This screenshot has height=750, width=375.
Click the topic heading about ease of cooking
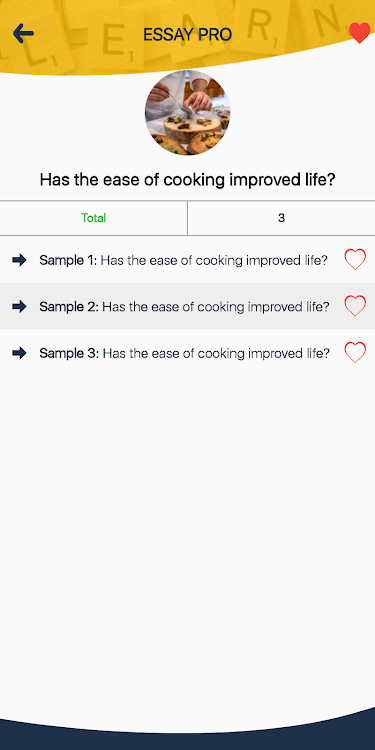pyautogui.click(x=188, y=180)
